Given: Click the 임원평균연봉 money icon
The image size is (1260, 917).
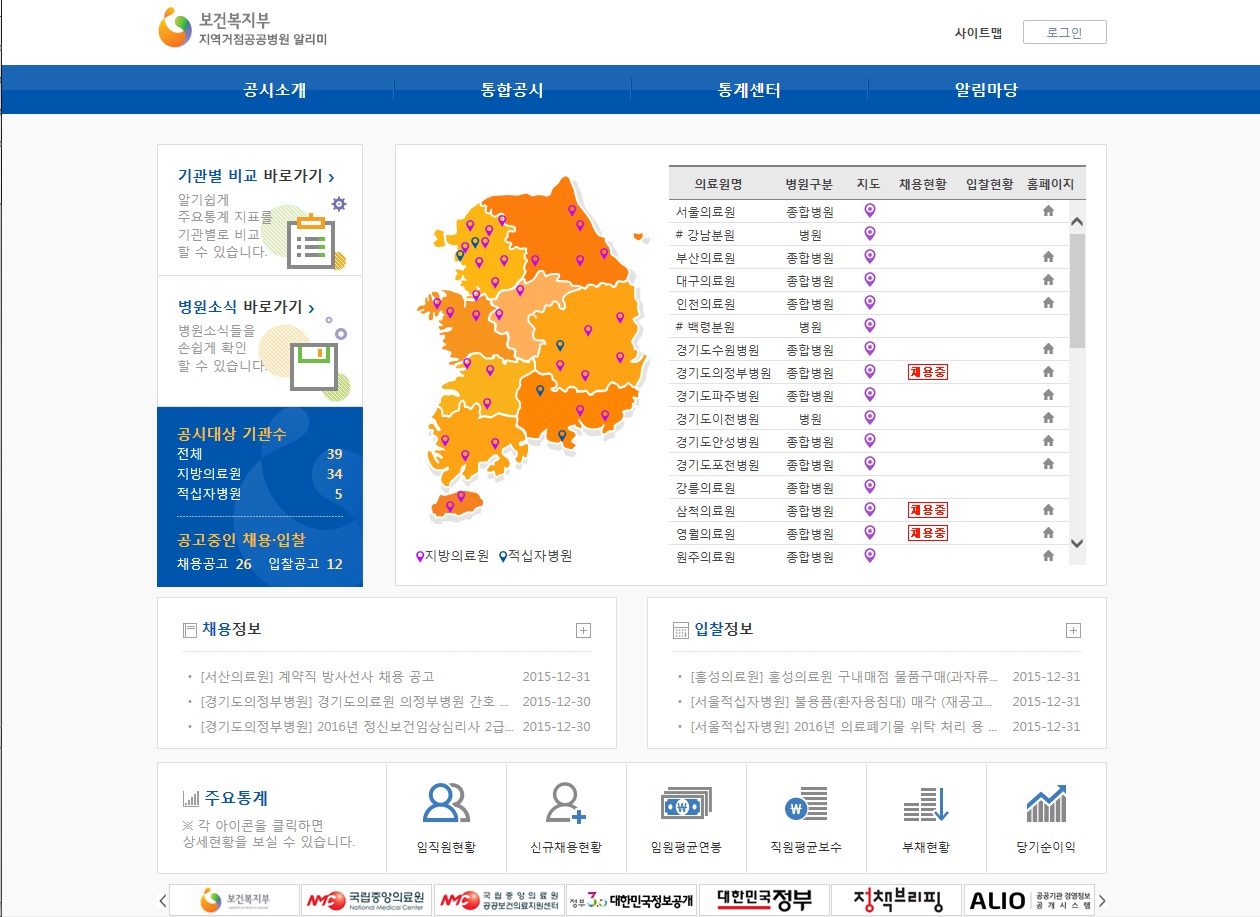Looking at the screenshot, I should [686, 803].
